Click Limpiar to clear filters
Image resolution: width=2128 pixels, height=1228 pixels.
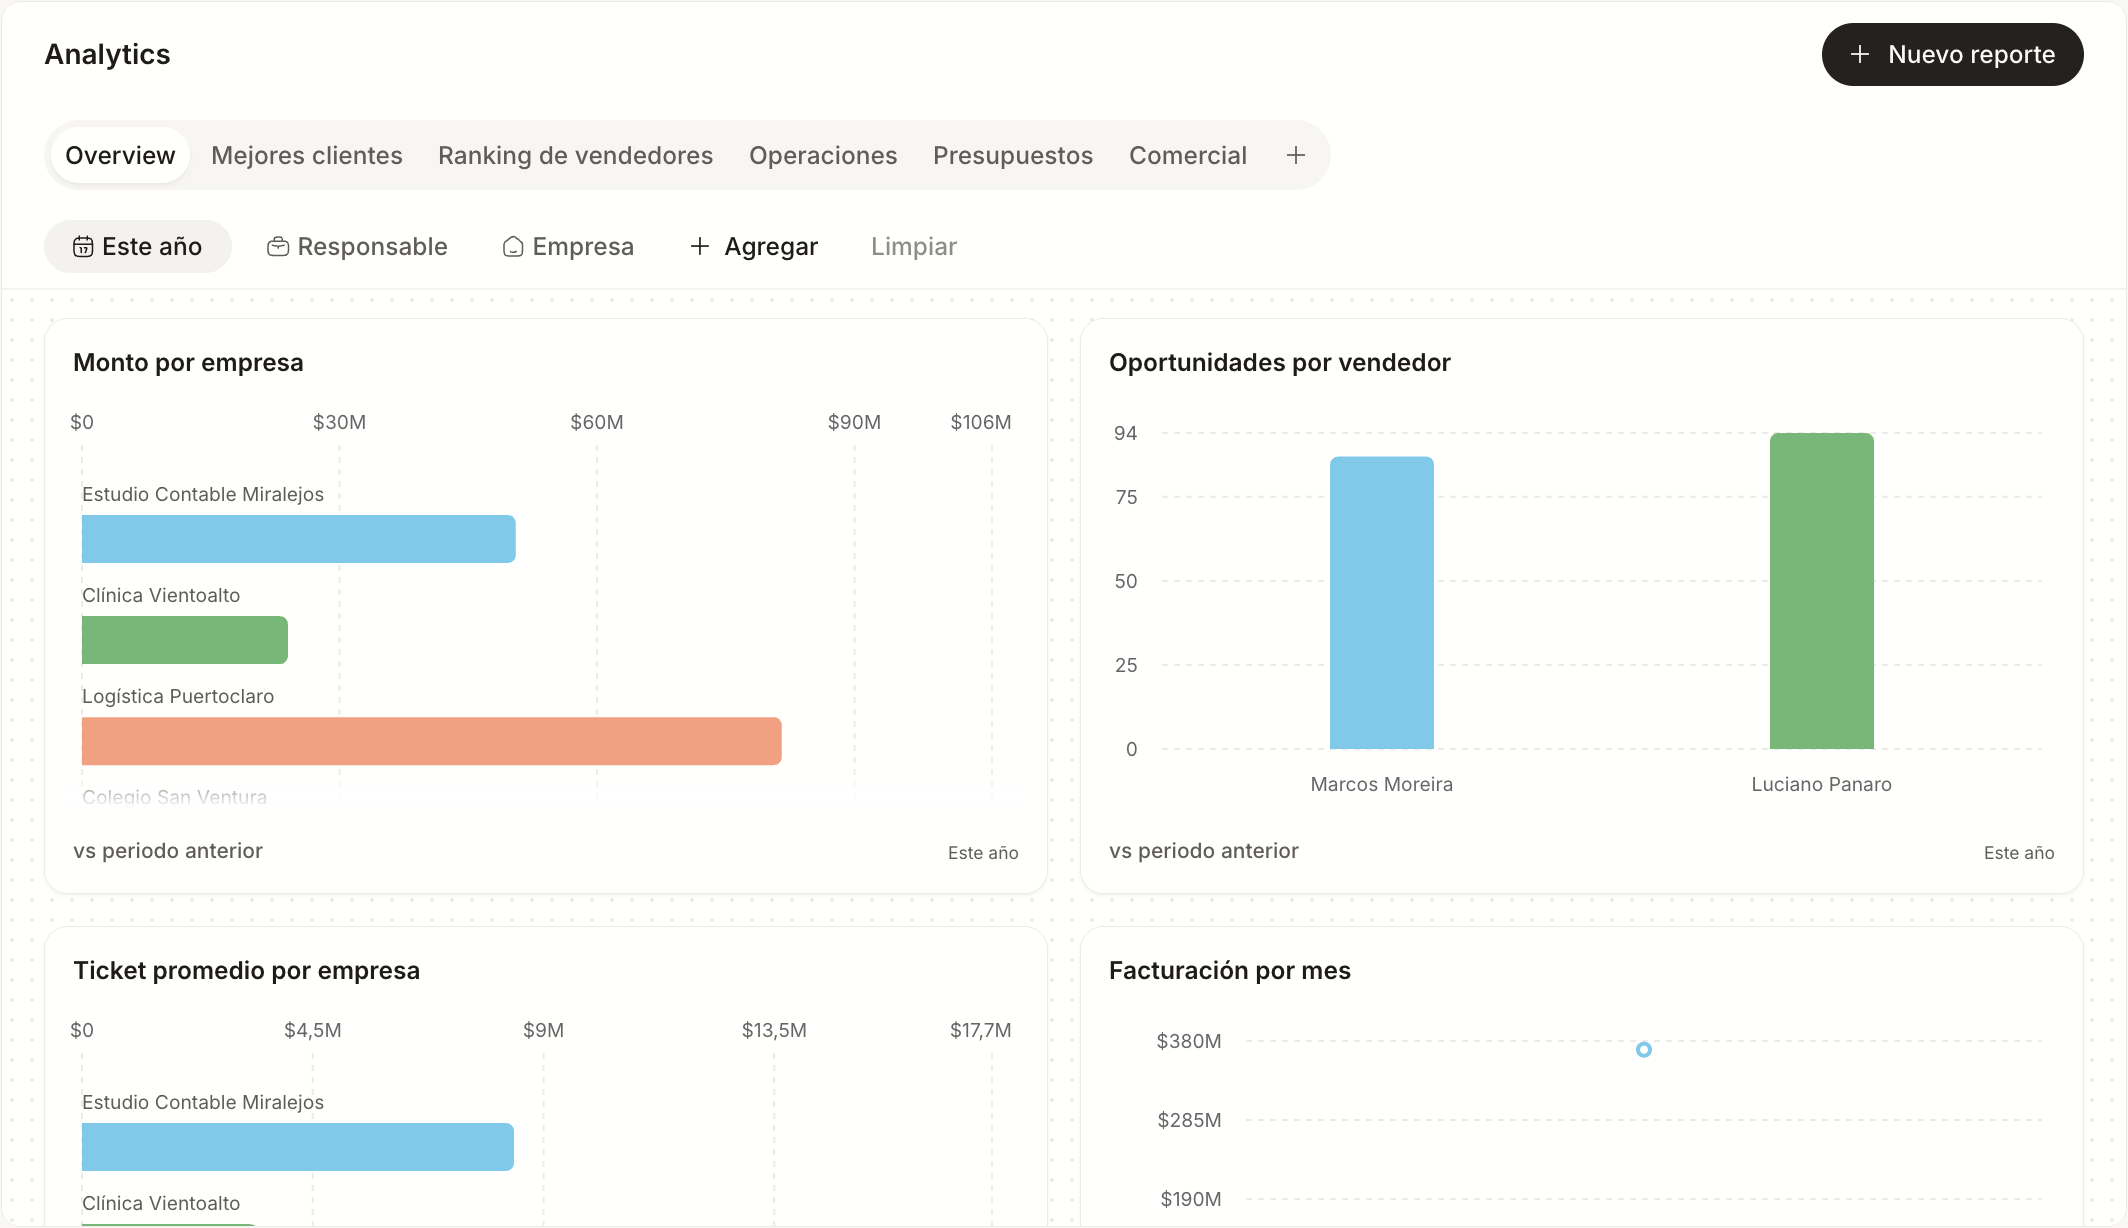914,247
